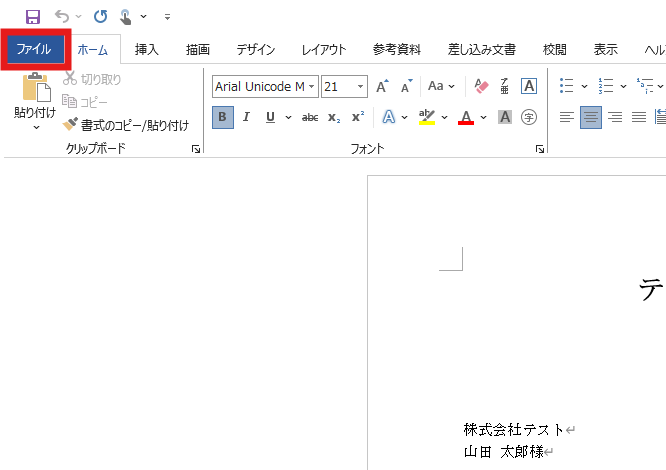Save the document with the floppy disk icon

[x=33, y=17]
